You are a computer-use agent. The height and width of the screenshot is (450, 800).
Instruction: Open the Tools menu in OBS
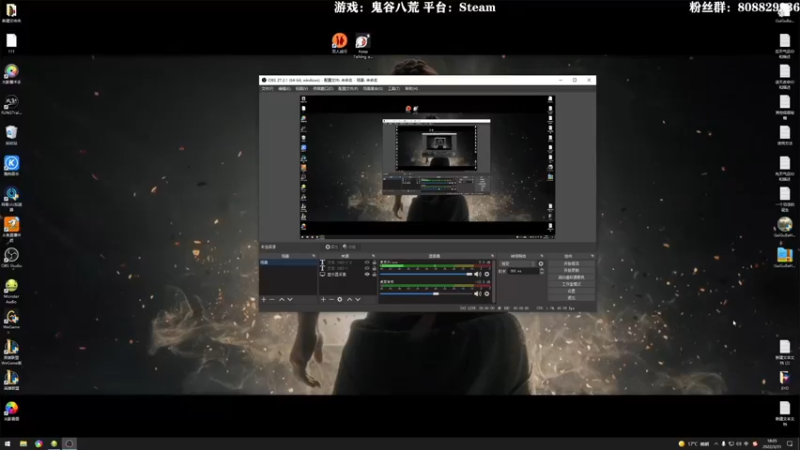[393, 89]
